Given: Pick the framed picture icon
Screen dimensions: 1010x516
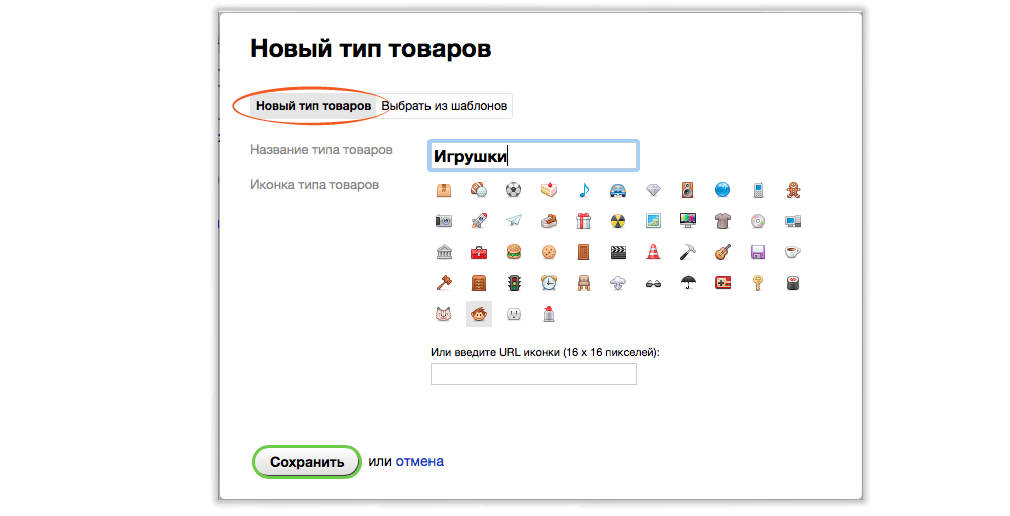Looking at the screenshot, I should [653, 221].
